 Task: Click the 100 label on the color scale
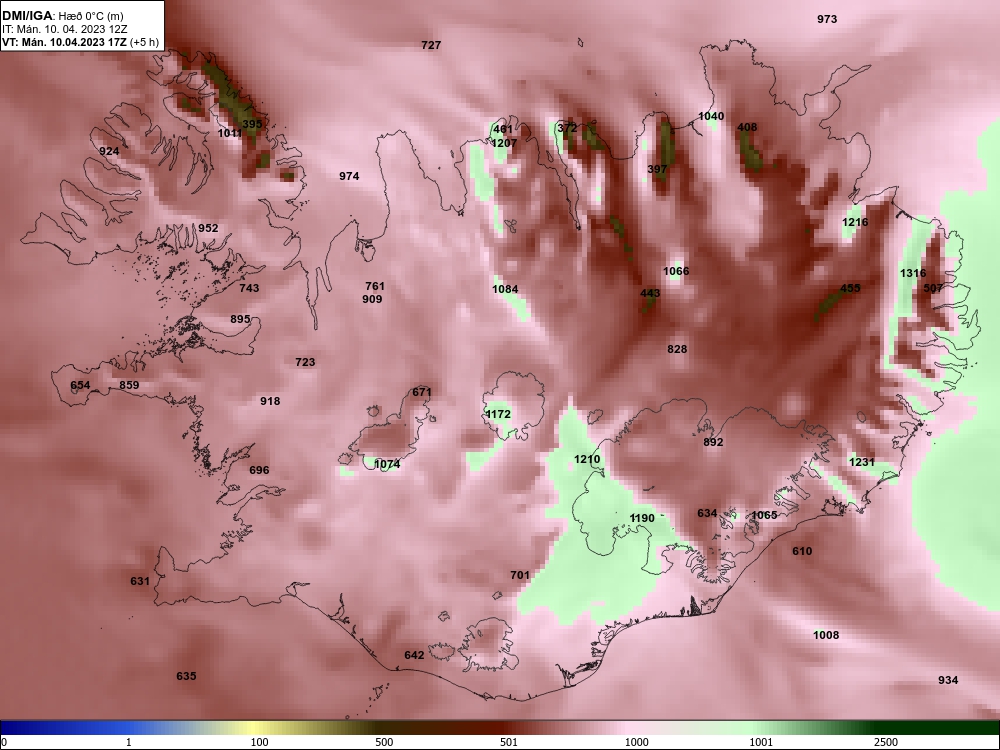point(259,742)
